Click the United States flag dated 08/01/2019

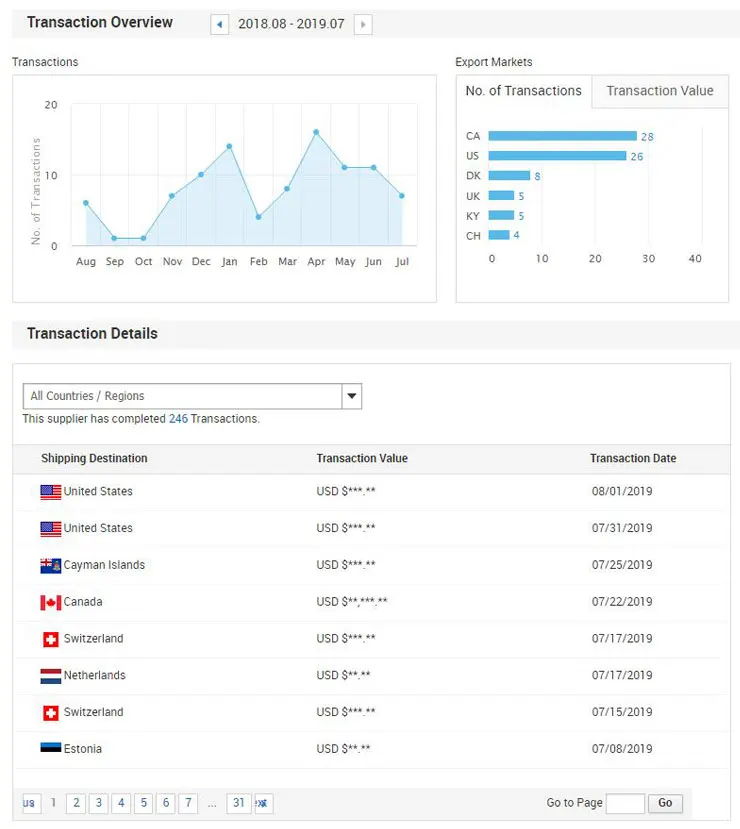click(x=51, y=492)
